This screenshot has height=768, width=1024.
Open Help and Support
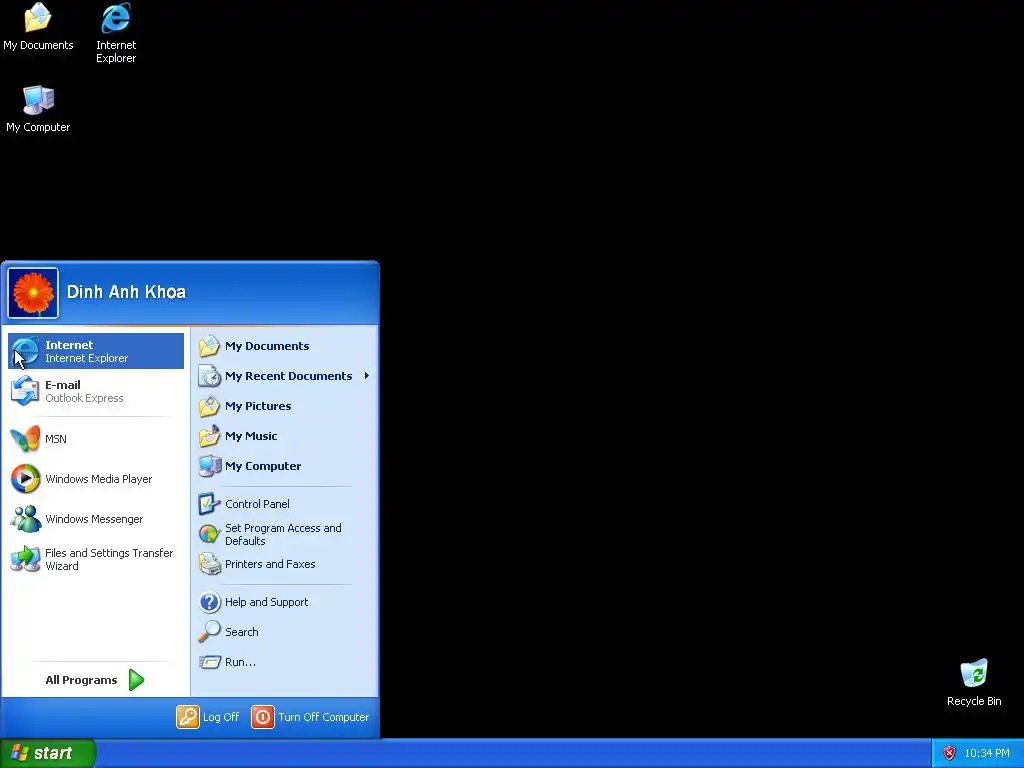tap(285, 602)
